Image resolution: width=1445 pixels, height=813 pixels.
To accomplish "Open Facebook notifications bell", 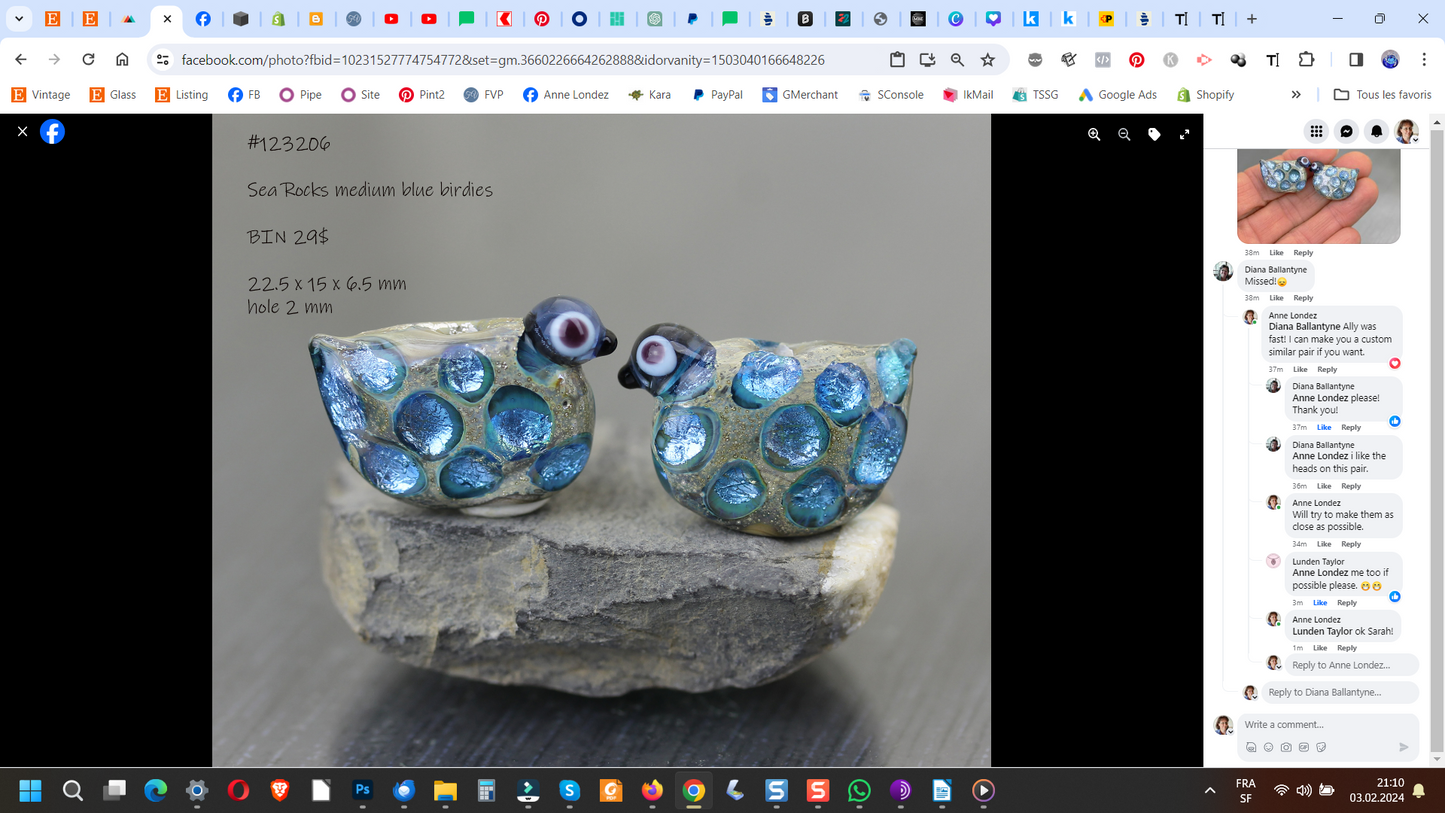I will pos(1376,131).
